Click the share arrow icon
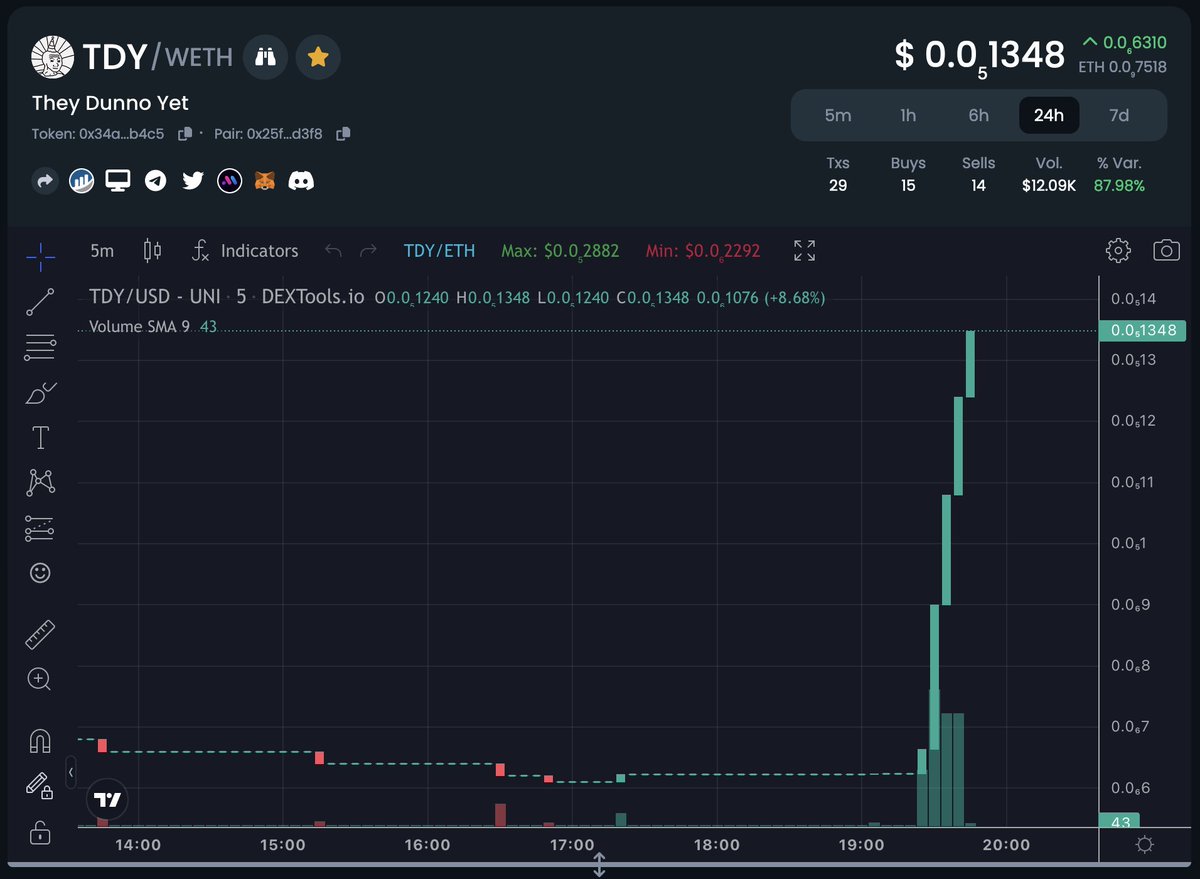This screenshot has height=879, width=1200. point(45,181)
